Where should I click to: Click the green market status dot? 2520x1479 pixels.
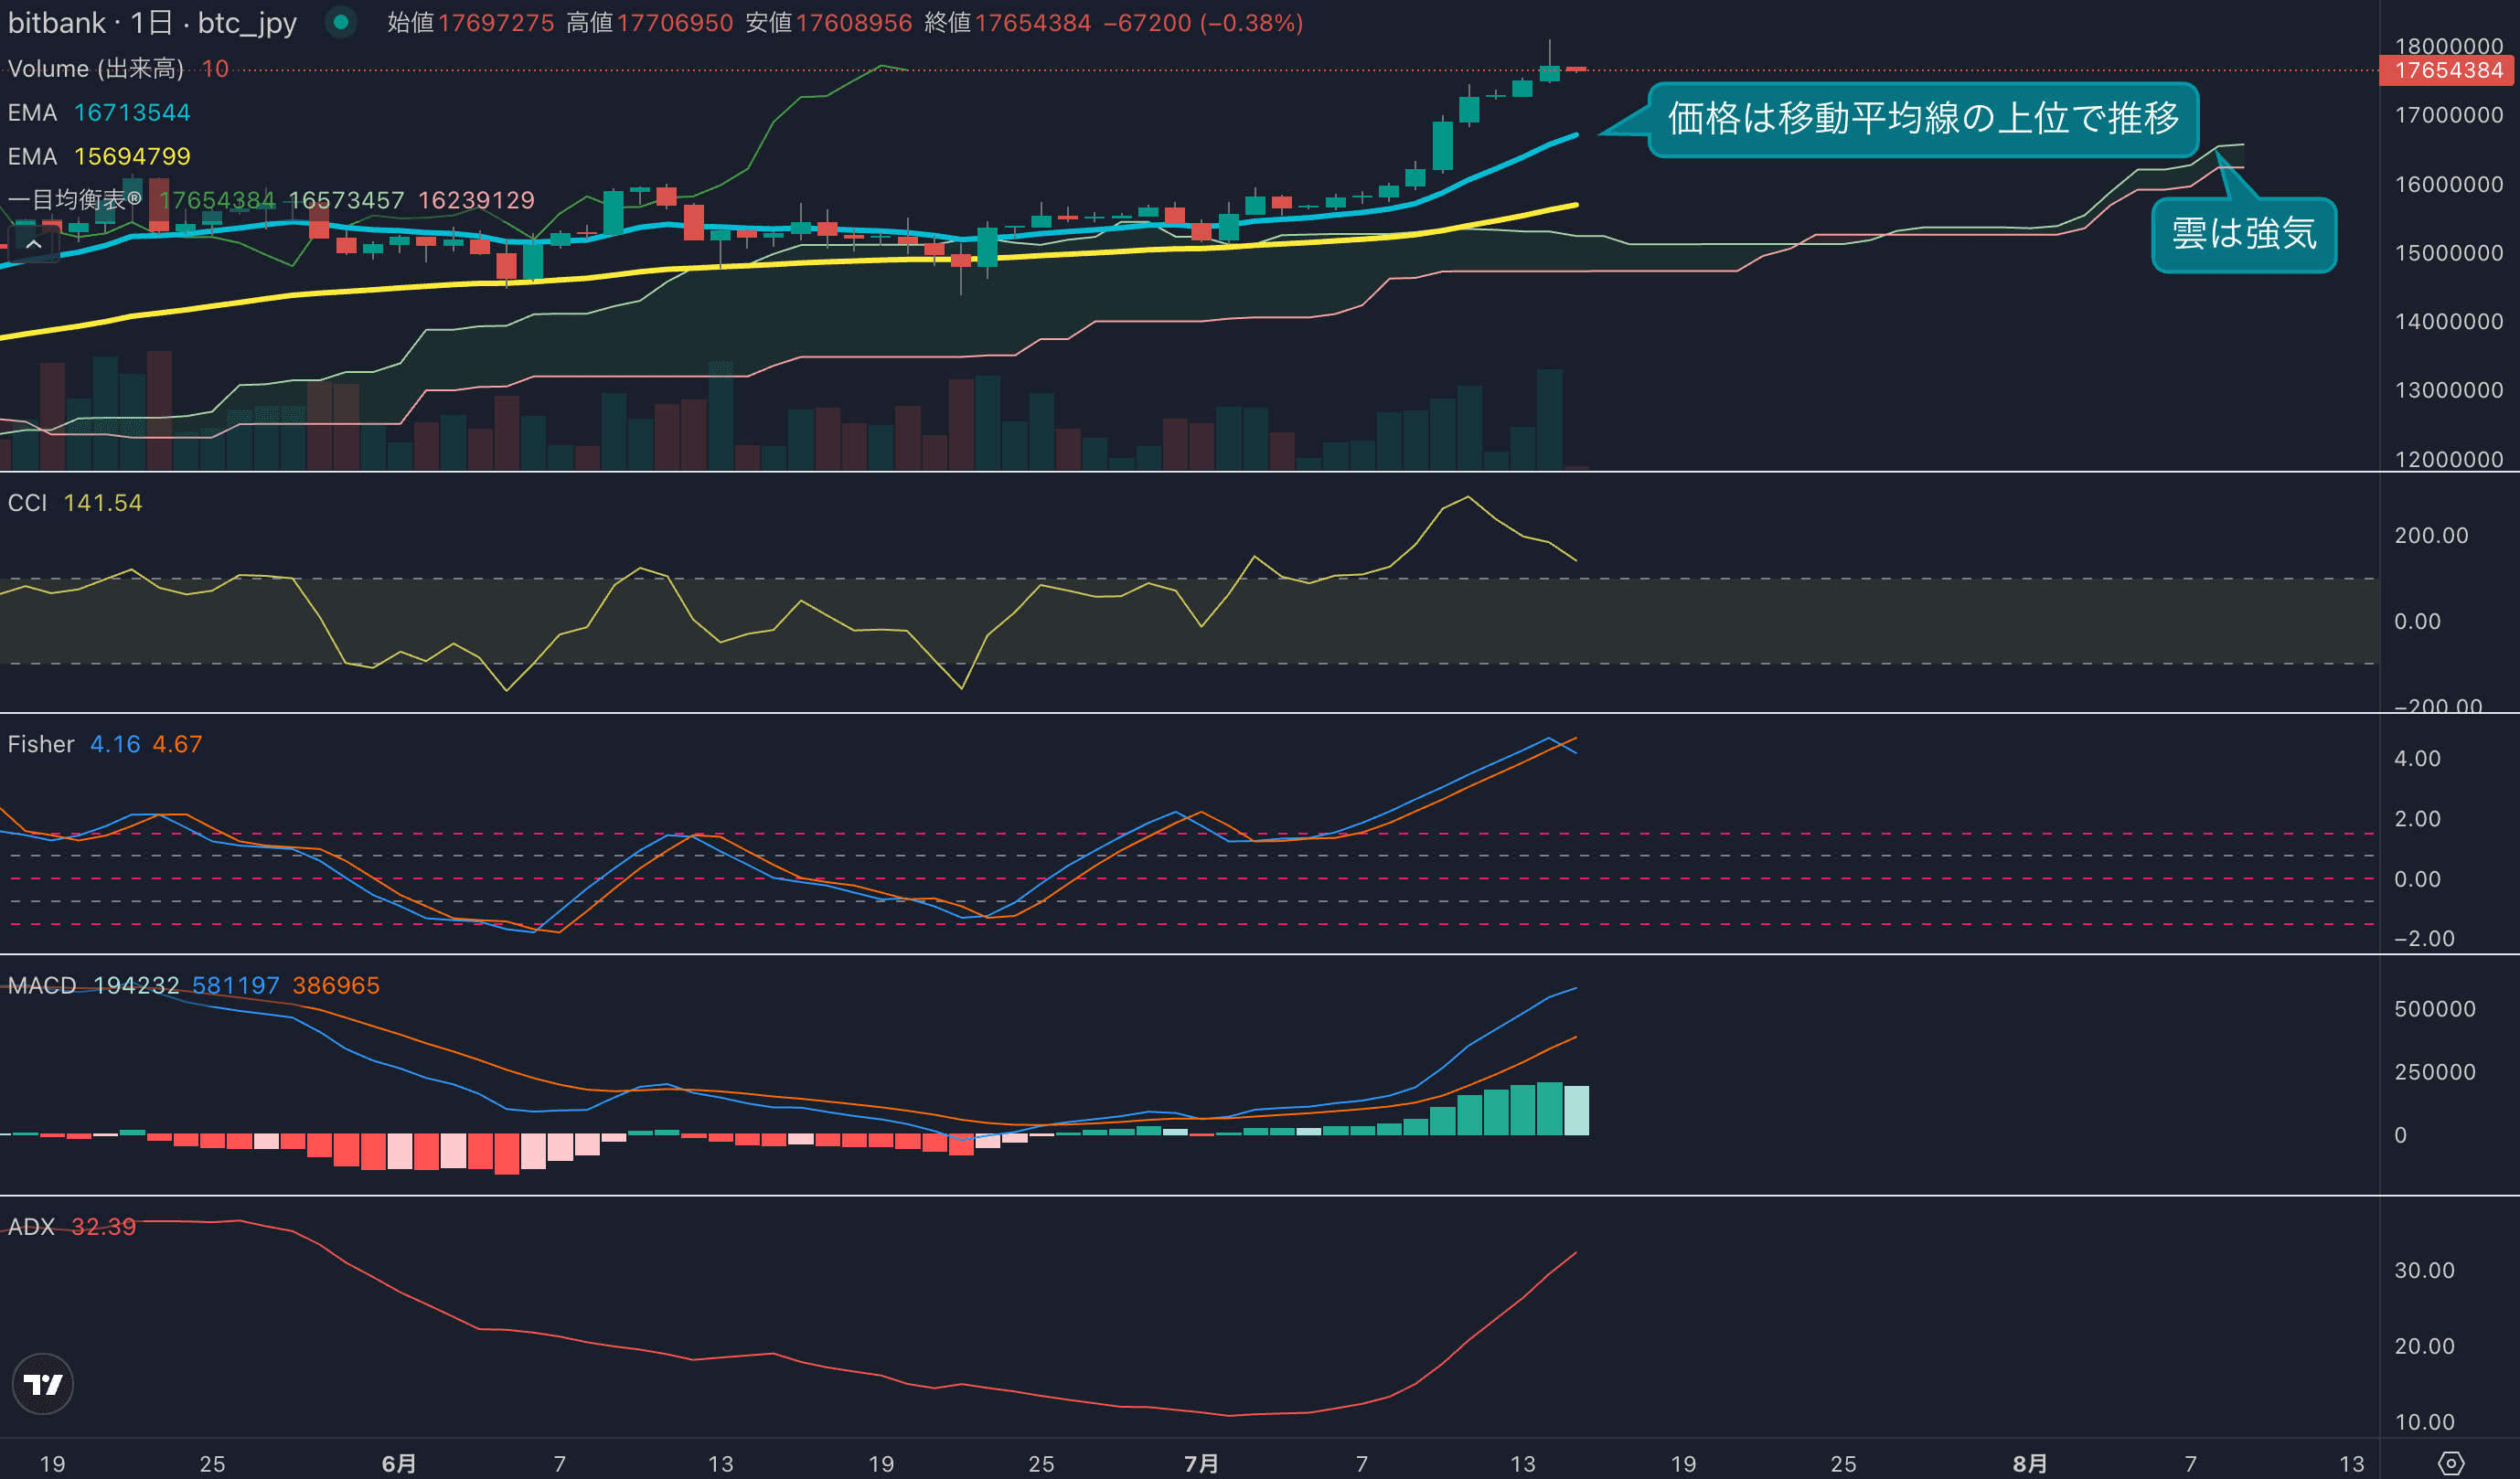pyautogui.click(x=341, y=22)
